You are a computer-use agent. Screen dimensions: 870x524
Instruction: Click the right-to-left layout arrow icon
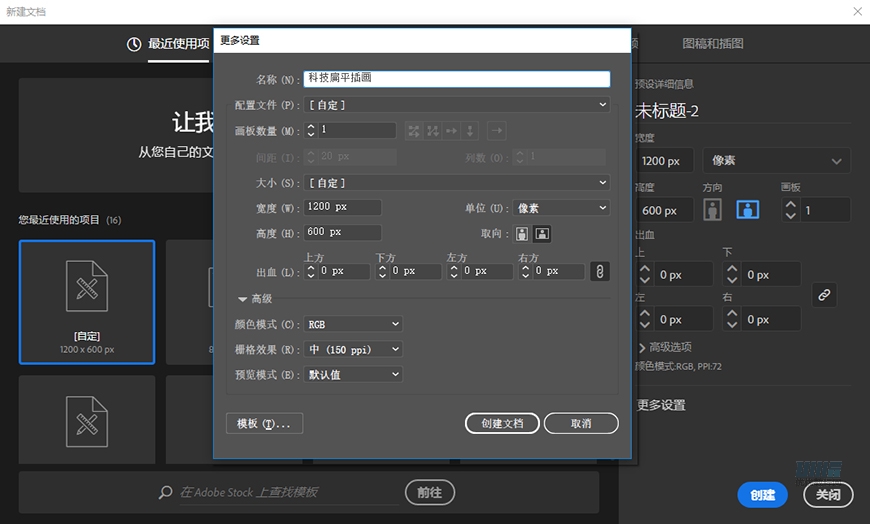(497, 131)
